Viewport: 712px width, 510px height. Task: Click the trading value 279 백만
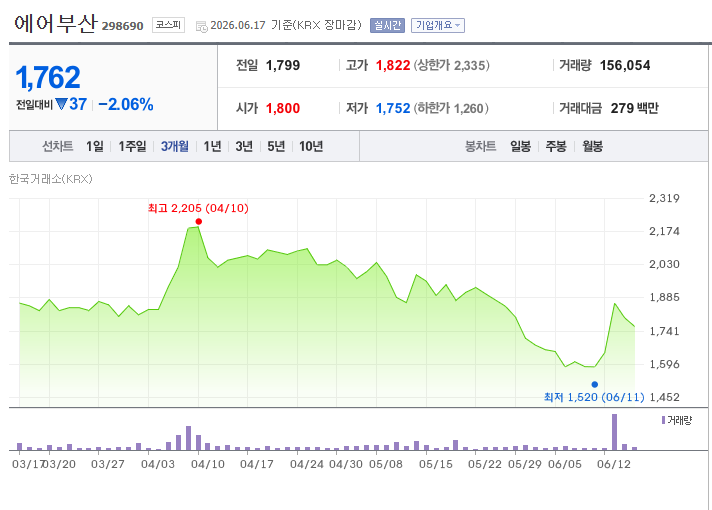pyautogui.click(x=634, y=108)
